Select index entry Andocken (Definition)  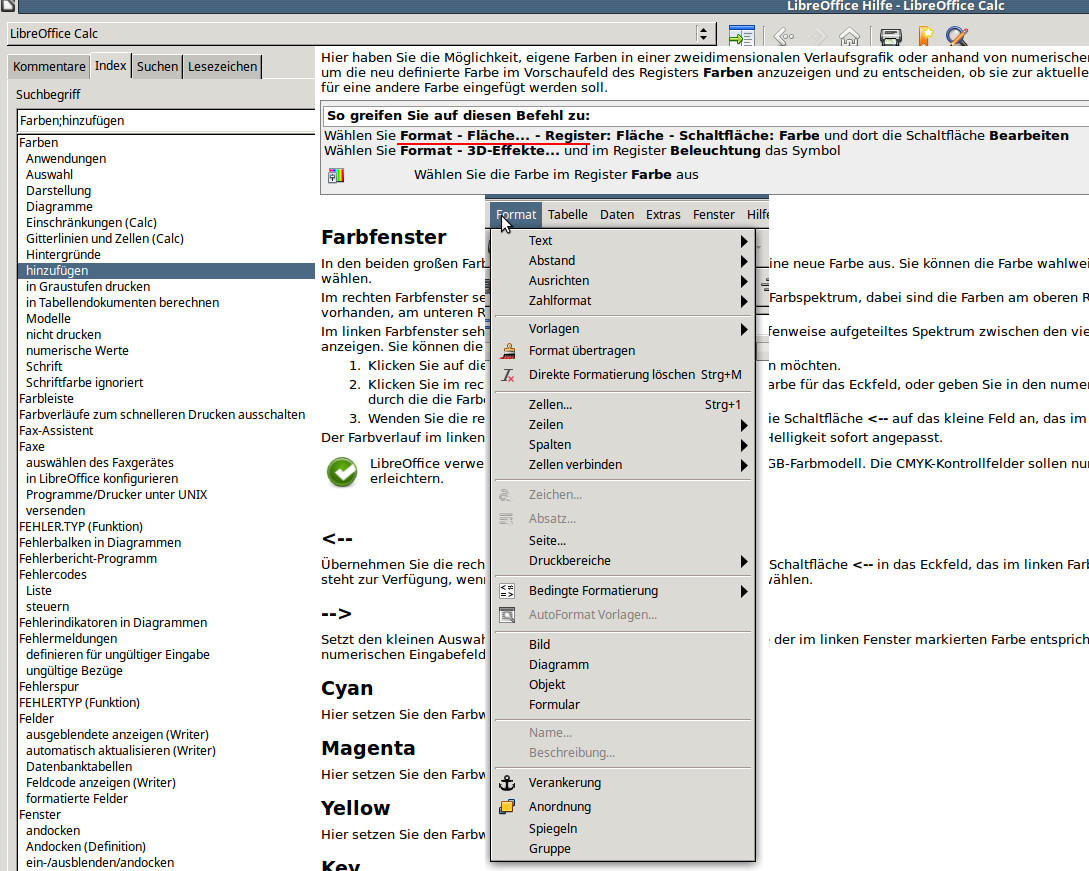(86, 847)
